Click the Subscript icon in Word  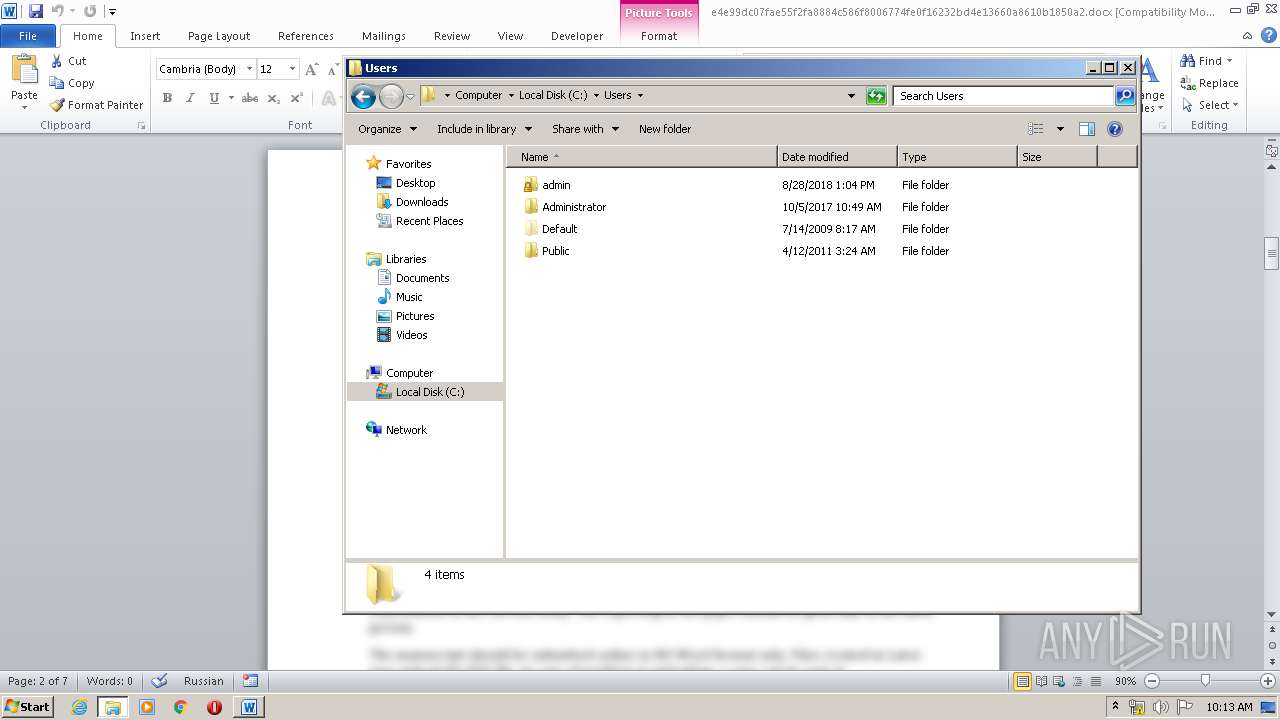pyautogui.click(x=274, y=98)
